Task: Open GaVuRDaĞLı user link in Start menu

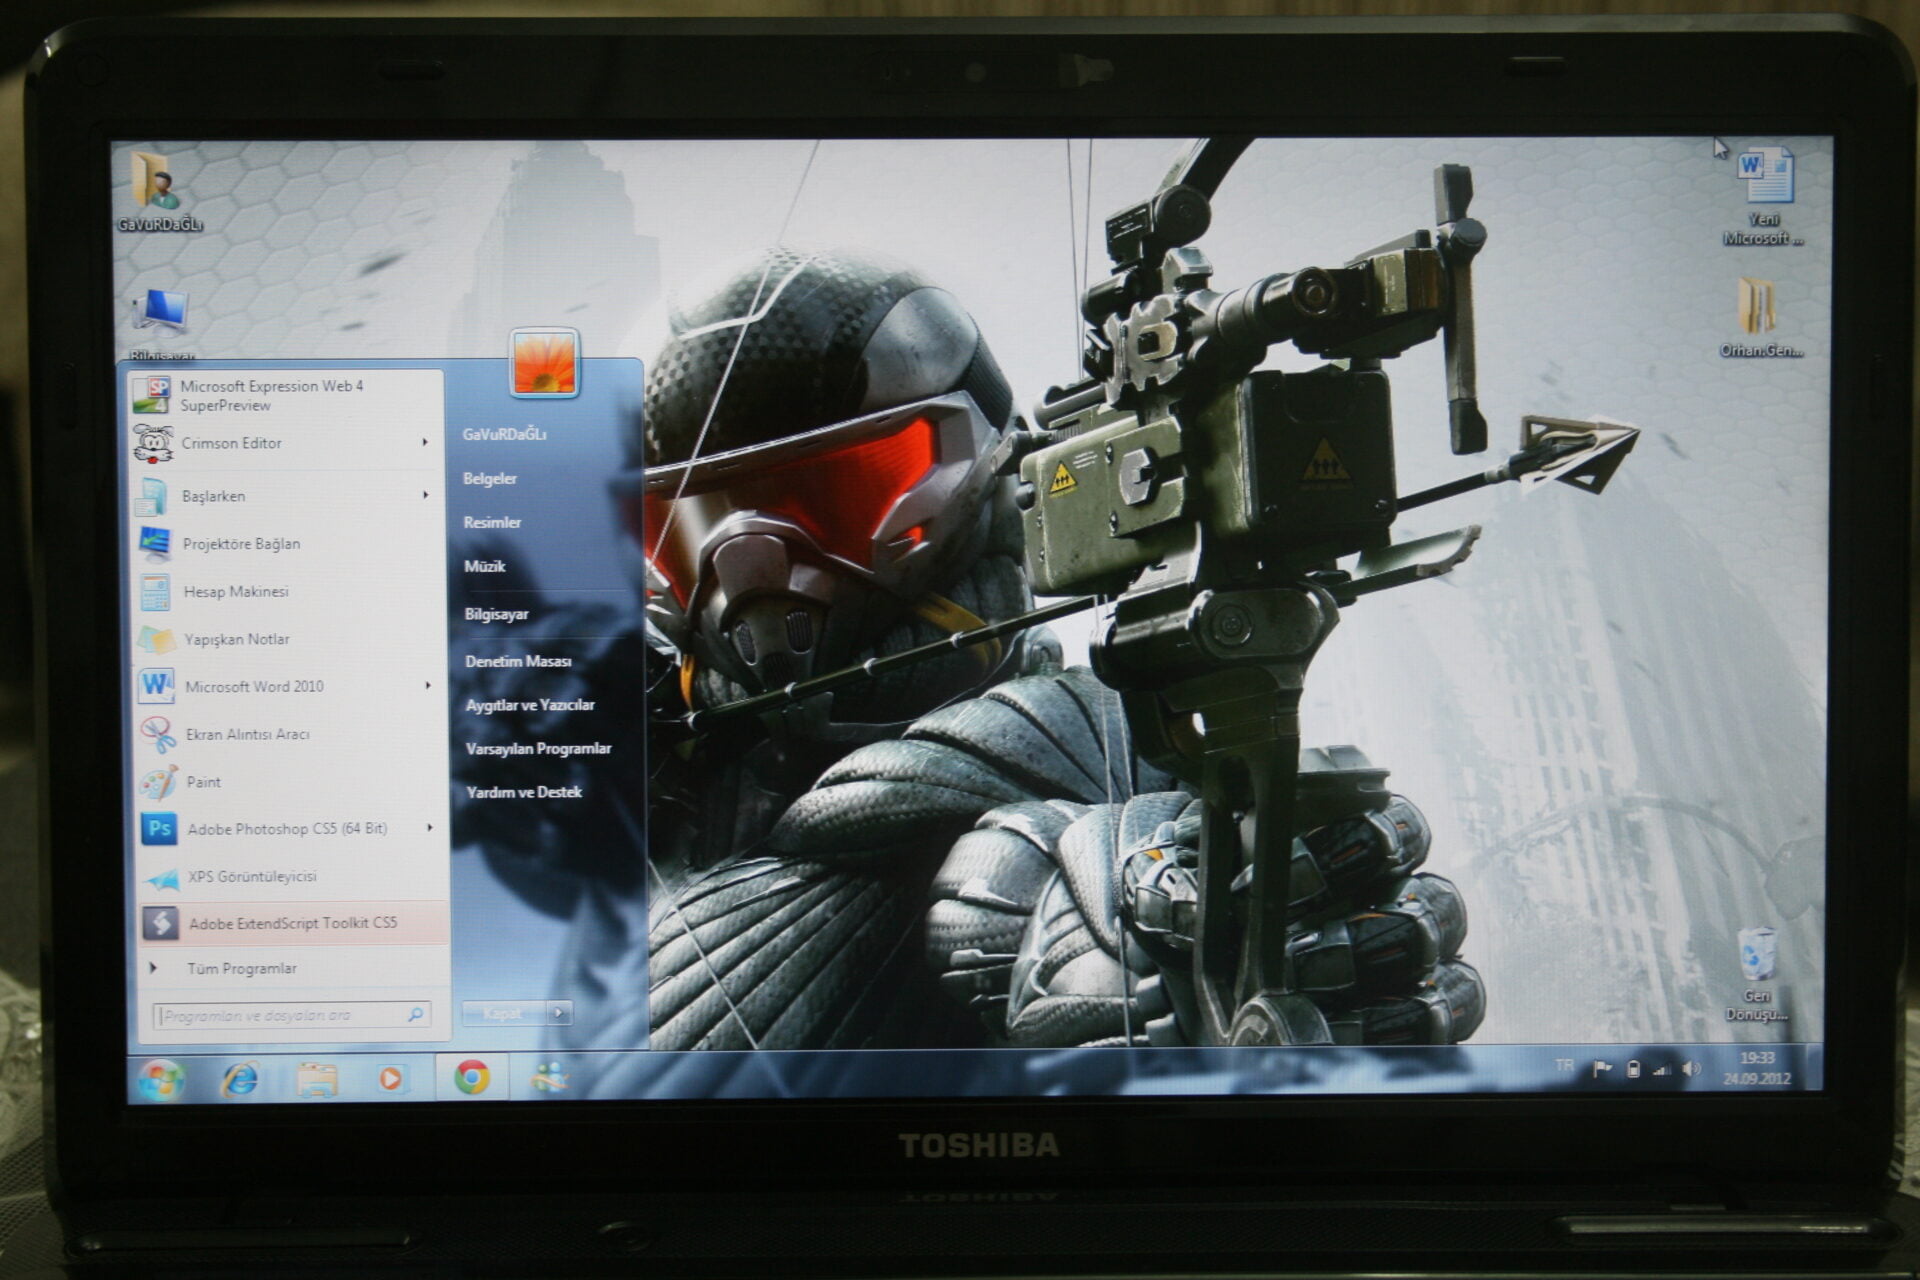Action: coord(505,434)
